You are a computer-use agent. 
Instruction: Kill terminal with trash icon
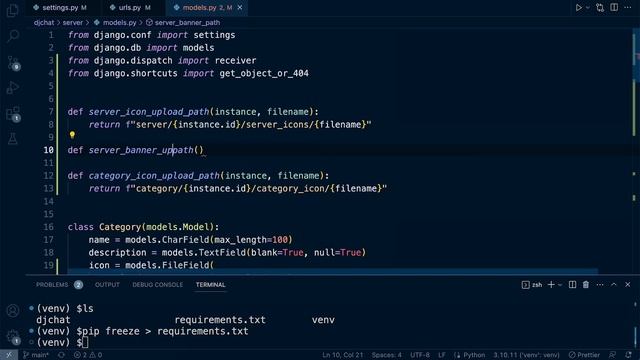point(586,284)
